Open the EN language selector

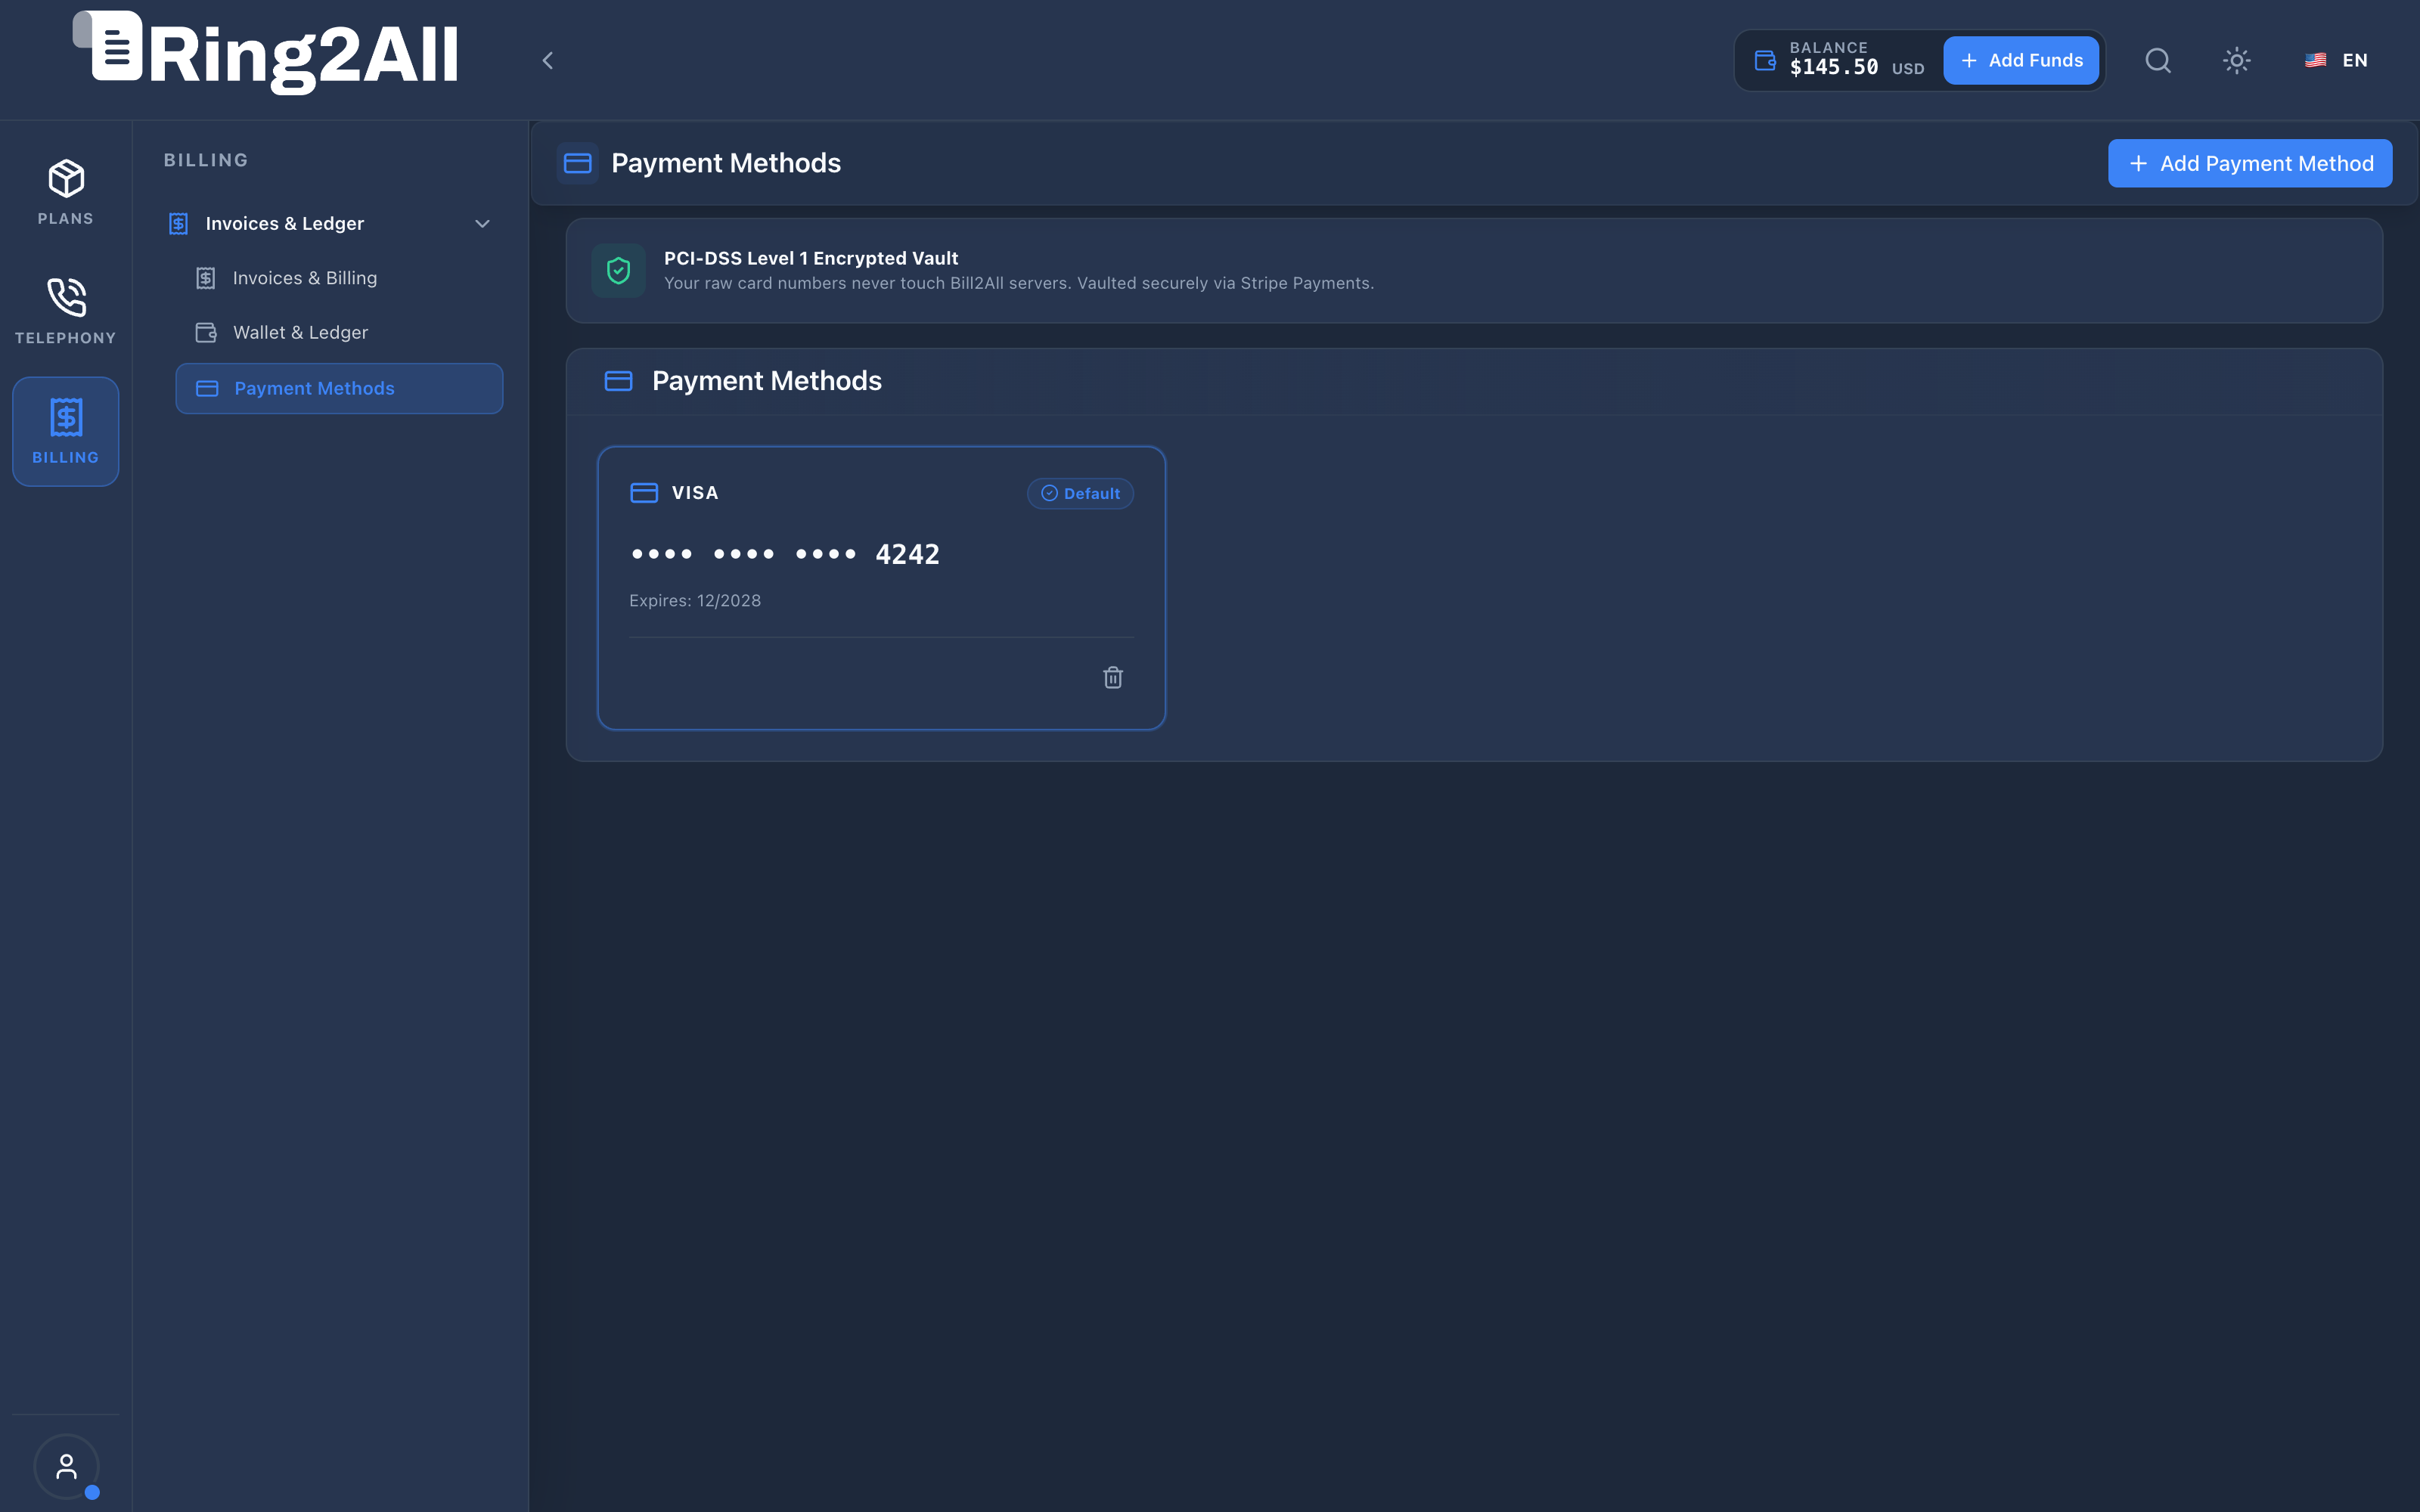point(2336,60)
